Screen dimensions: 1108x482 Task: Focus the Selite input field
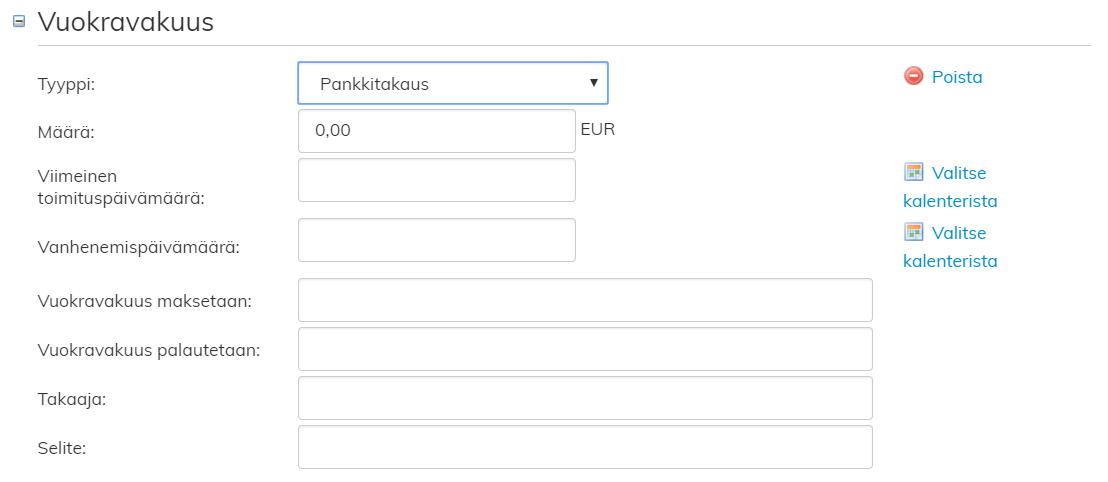pos(585,447)
